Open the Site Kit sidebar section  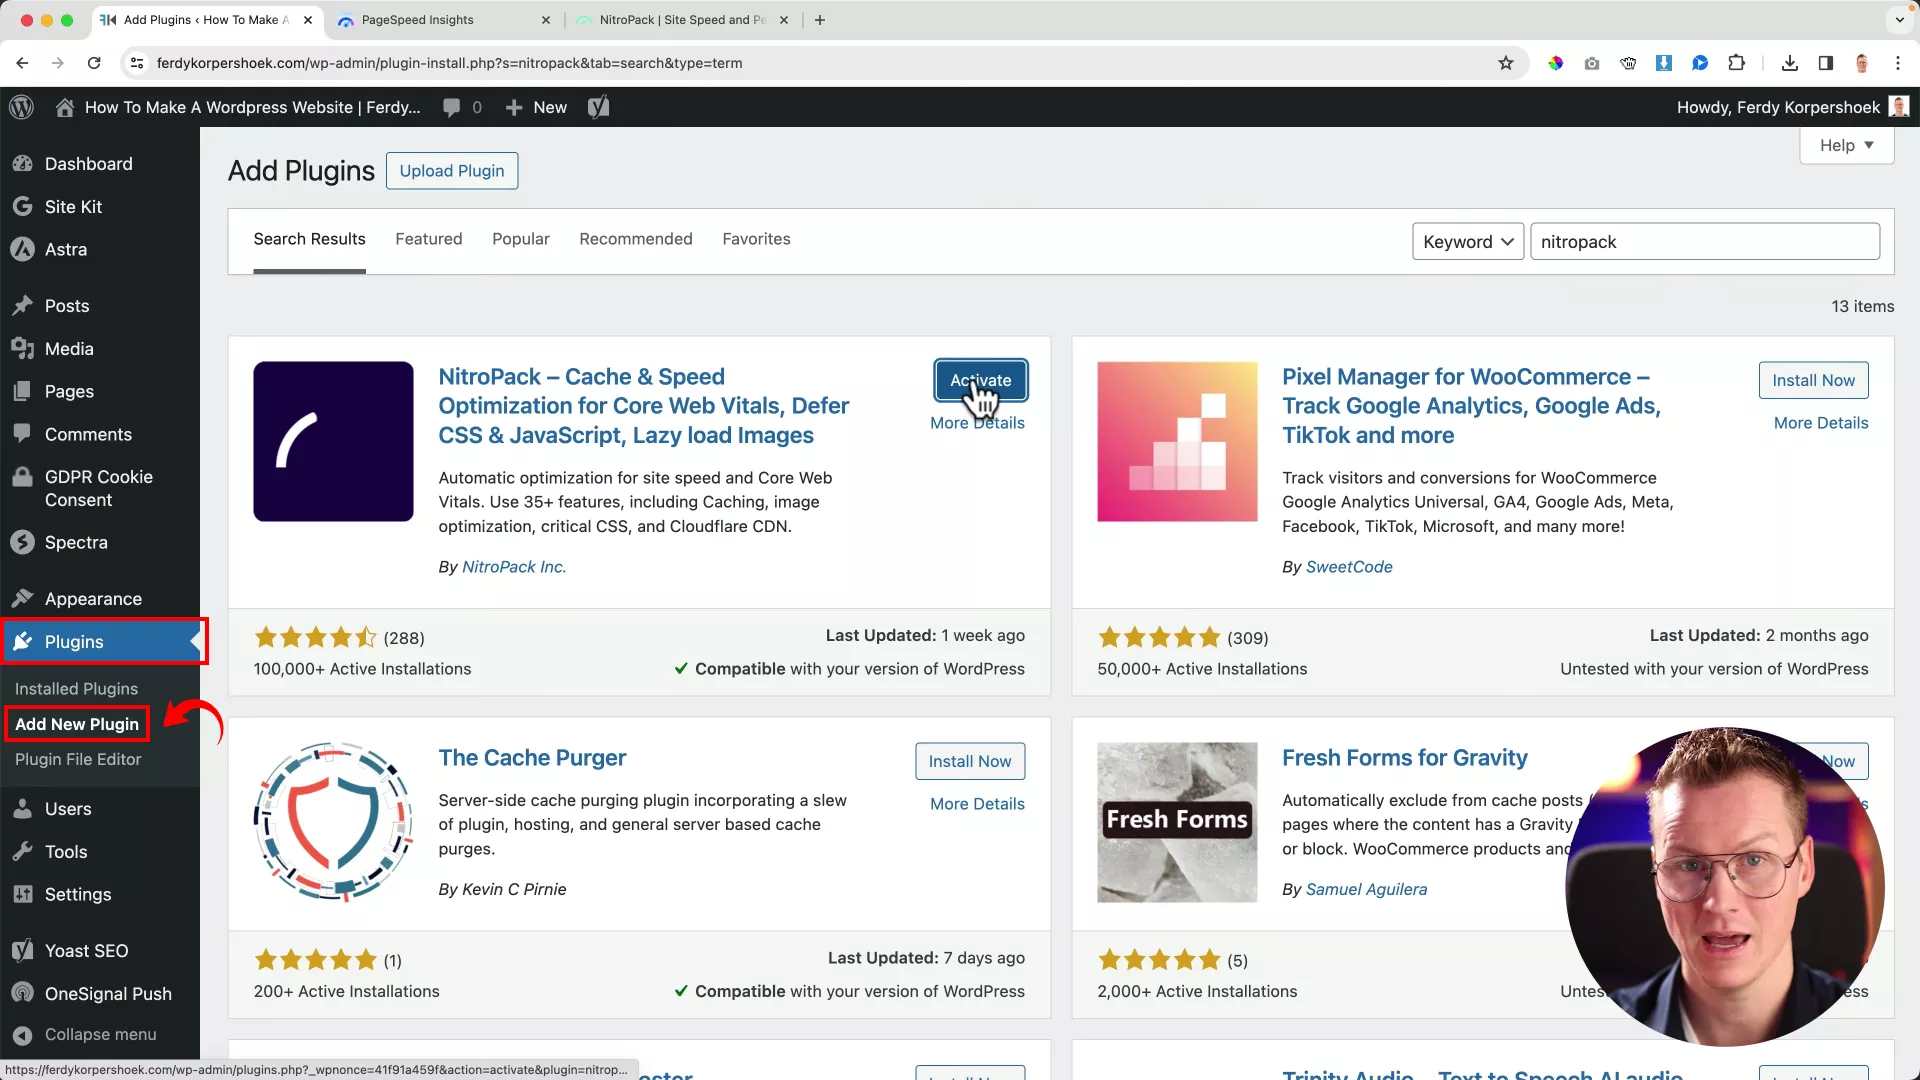[x=74, y=206]
